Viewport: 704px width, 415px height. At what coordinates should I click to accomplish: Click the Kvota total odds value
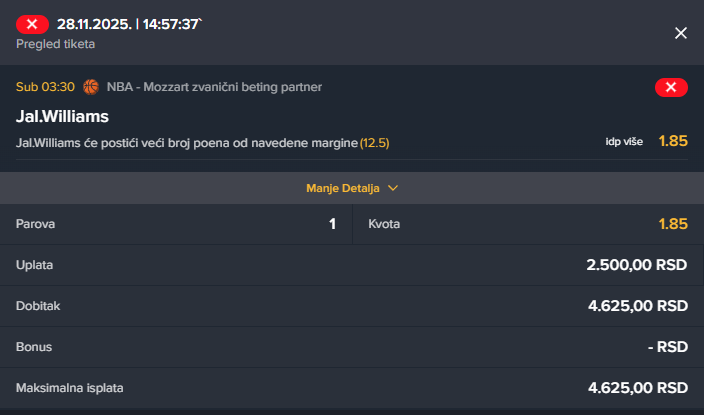[x=673, y=224]
